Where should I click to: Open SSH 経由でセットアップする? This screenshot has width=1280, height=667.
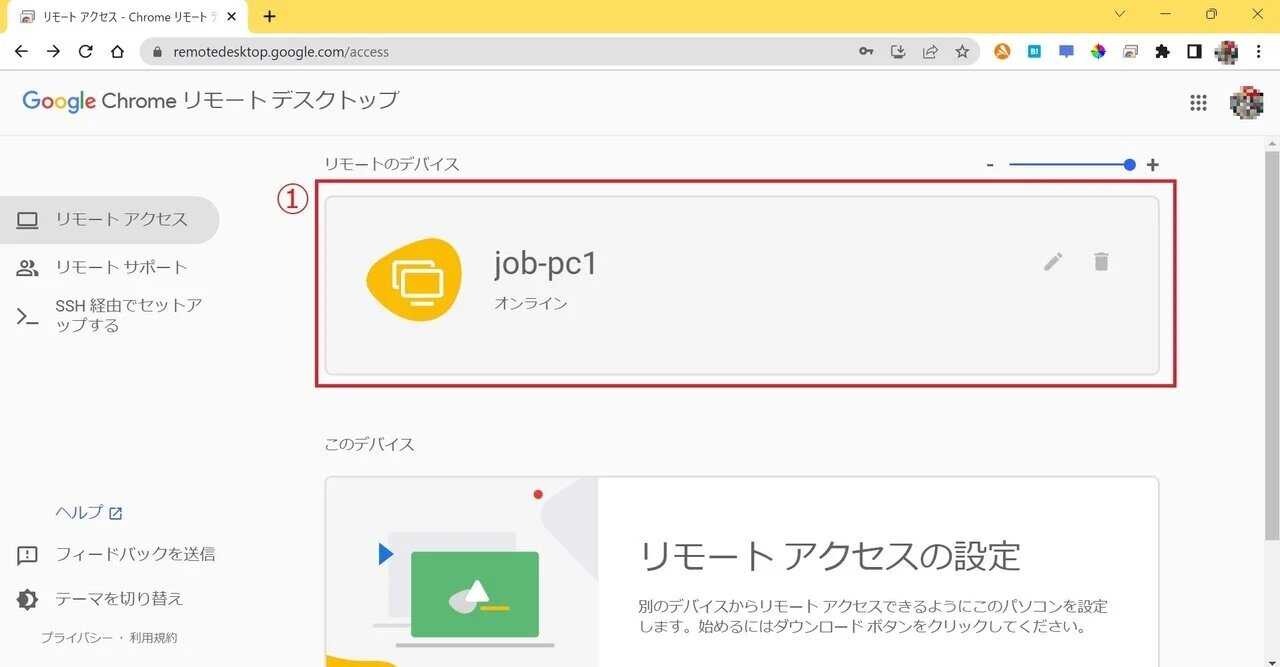click(x=110, y=315)
